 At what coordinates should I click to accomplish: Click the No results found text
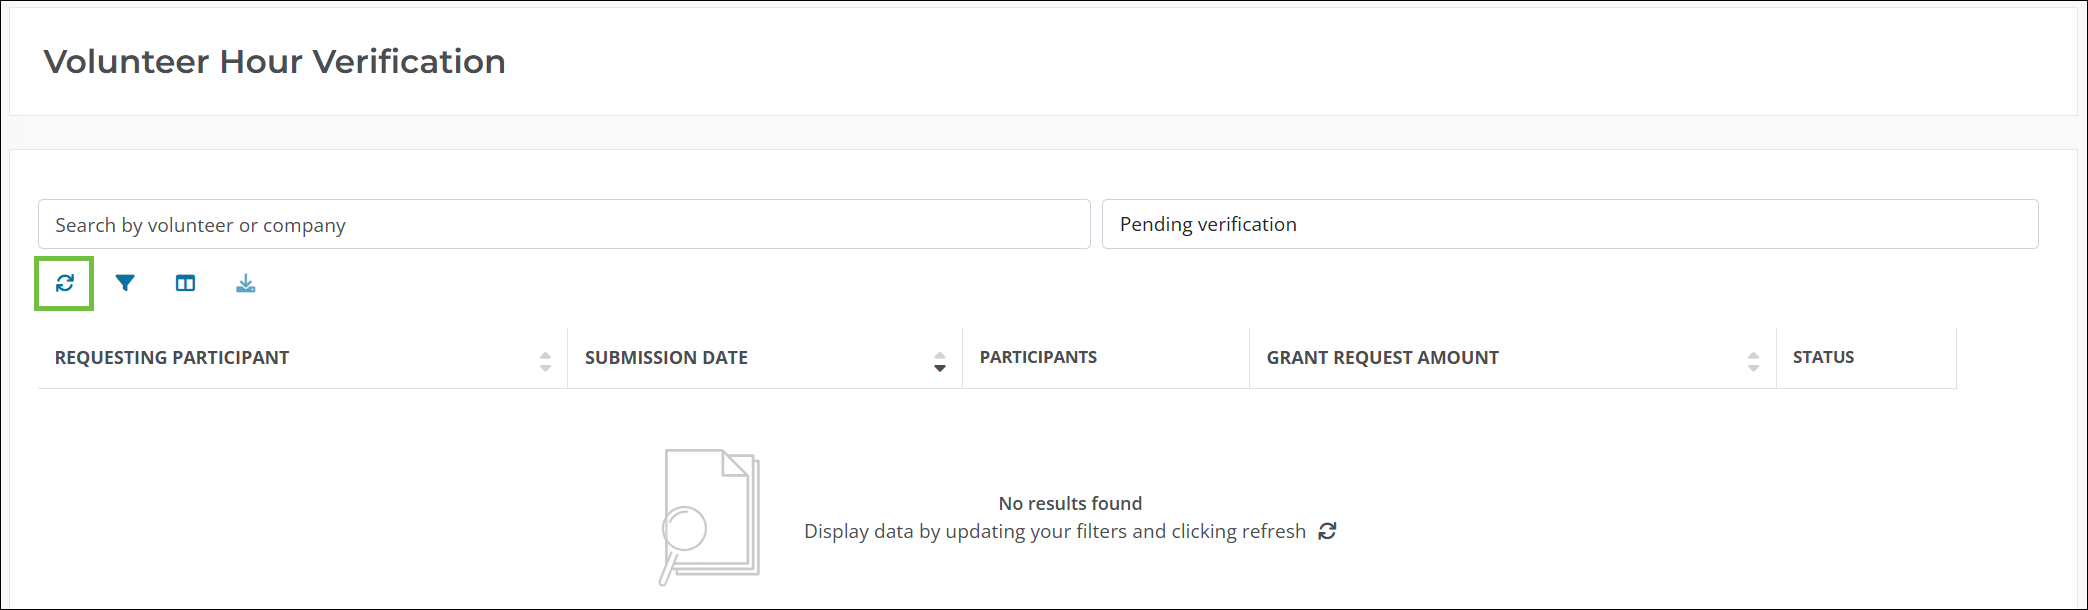(x=1070, y=503)
